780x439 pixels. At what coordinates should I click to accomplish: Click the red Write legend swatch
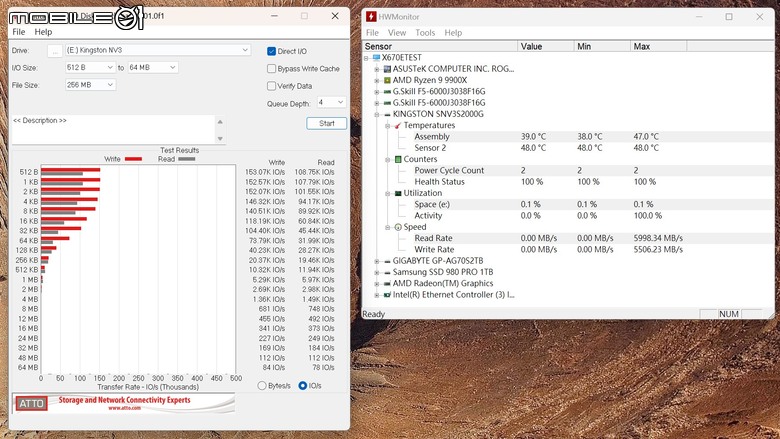pos(133,159)
